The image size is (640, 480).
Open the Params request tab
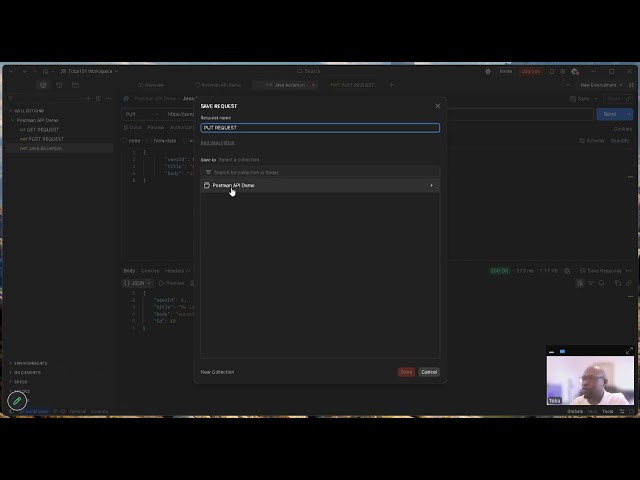[156, 128]
